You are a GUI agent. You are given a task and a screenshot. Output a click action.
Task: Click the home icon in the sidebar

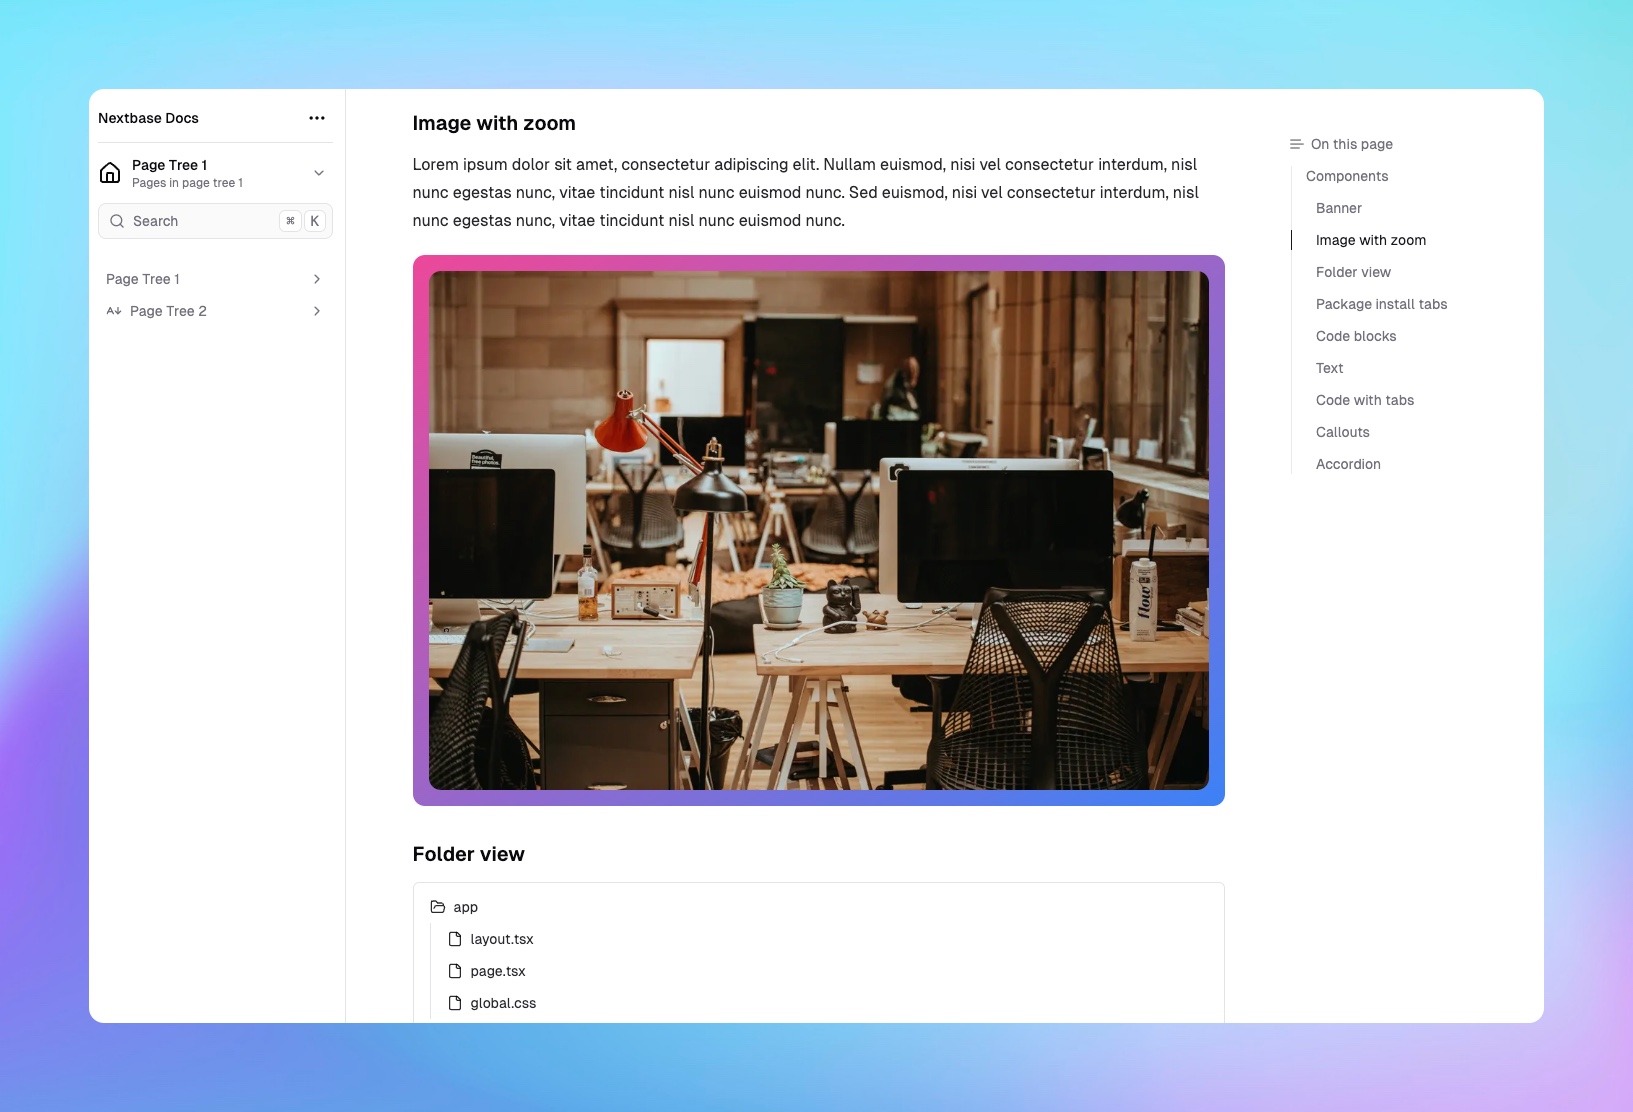tap(110, 172)
